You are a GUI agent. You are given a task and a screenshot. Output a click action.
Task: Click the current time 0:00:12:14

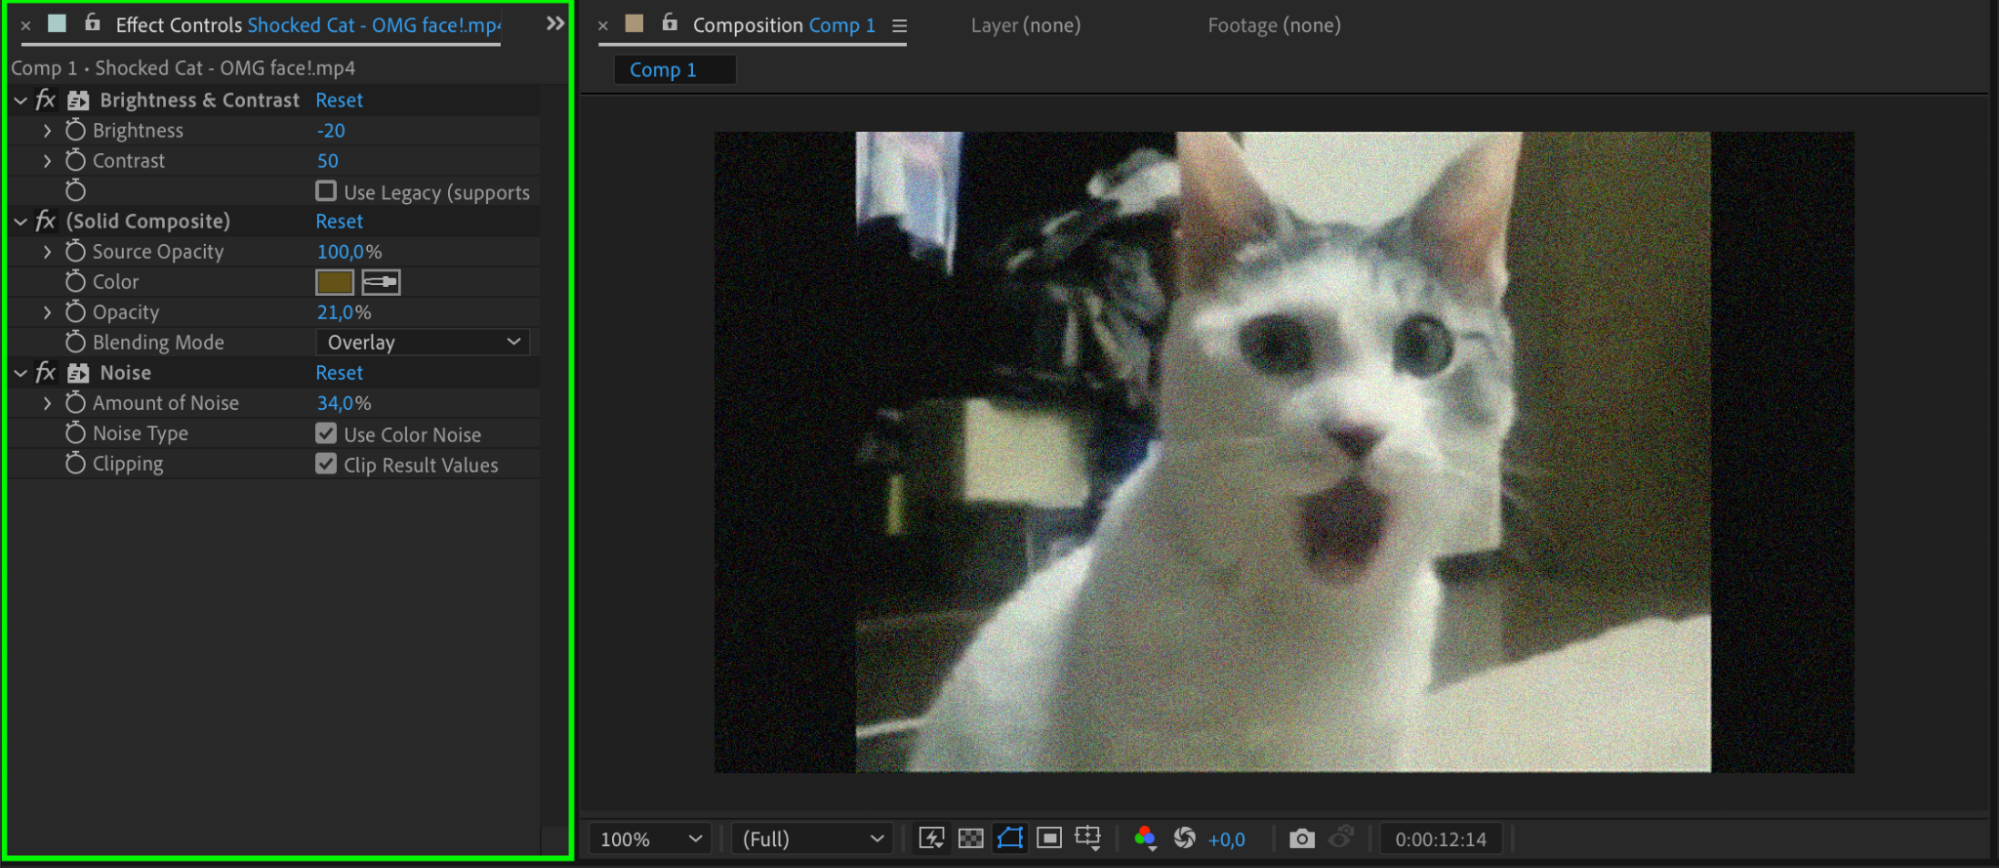pyautogui.click(x=1441, y=839)
